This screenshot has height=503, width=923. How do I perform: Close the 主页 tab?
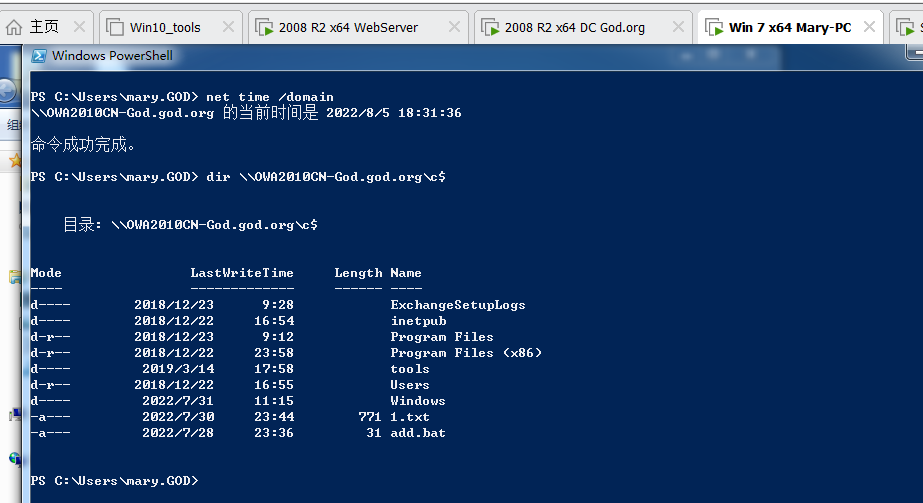point(80,27)
